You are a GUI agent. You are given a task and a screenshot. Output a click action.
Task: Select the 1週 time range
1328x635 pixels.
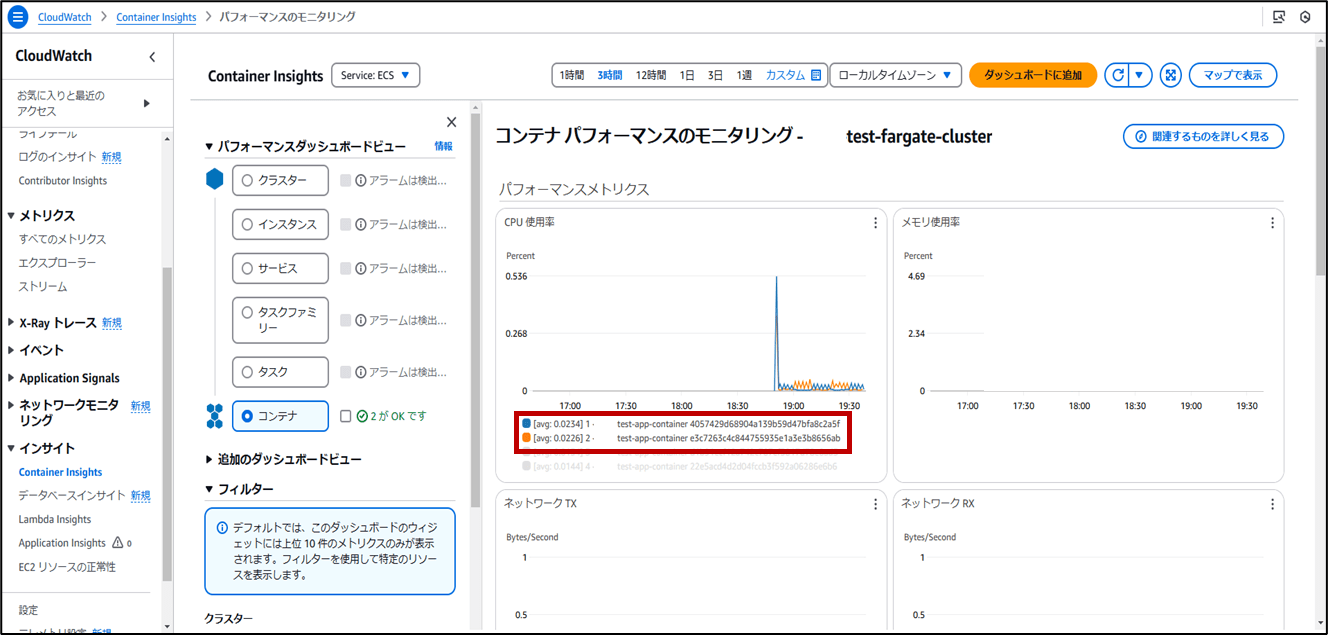coord(744,75)
